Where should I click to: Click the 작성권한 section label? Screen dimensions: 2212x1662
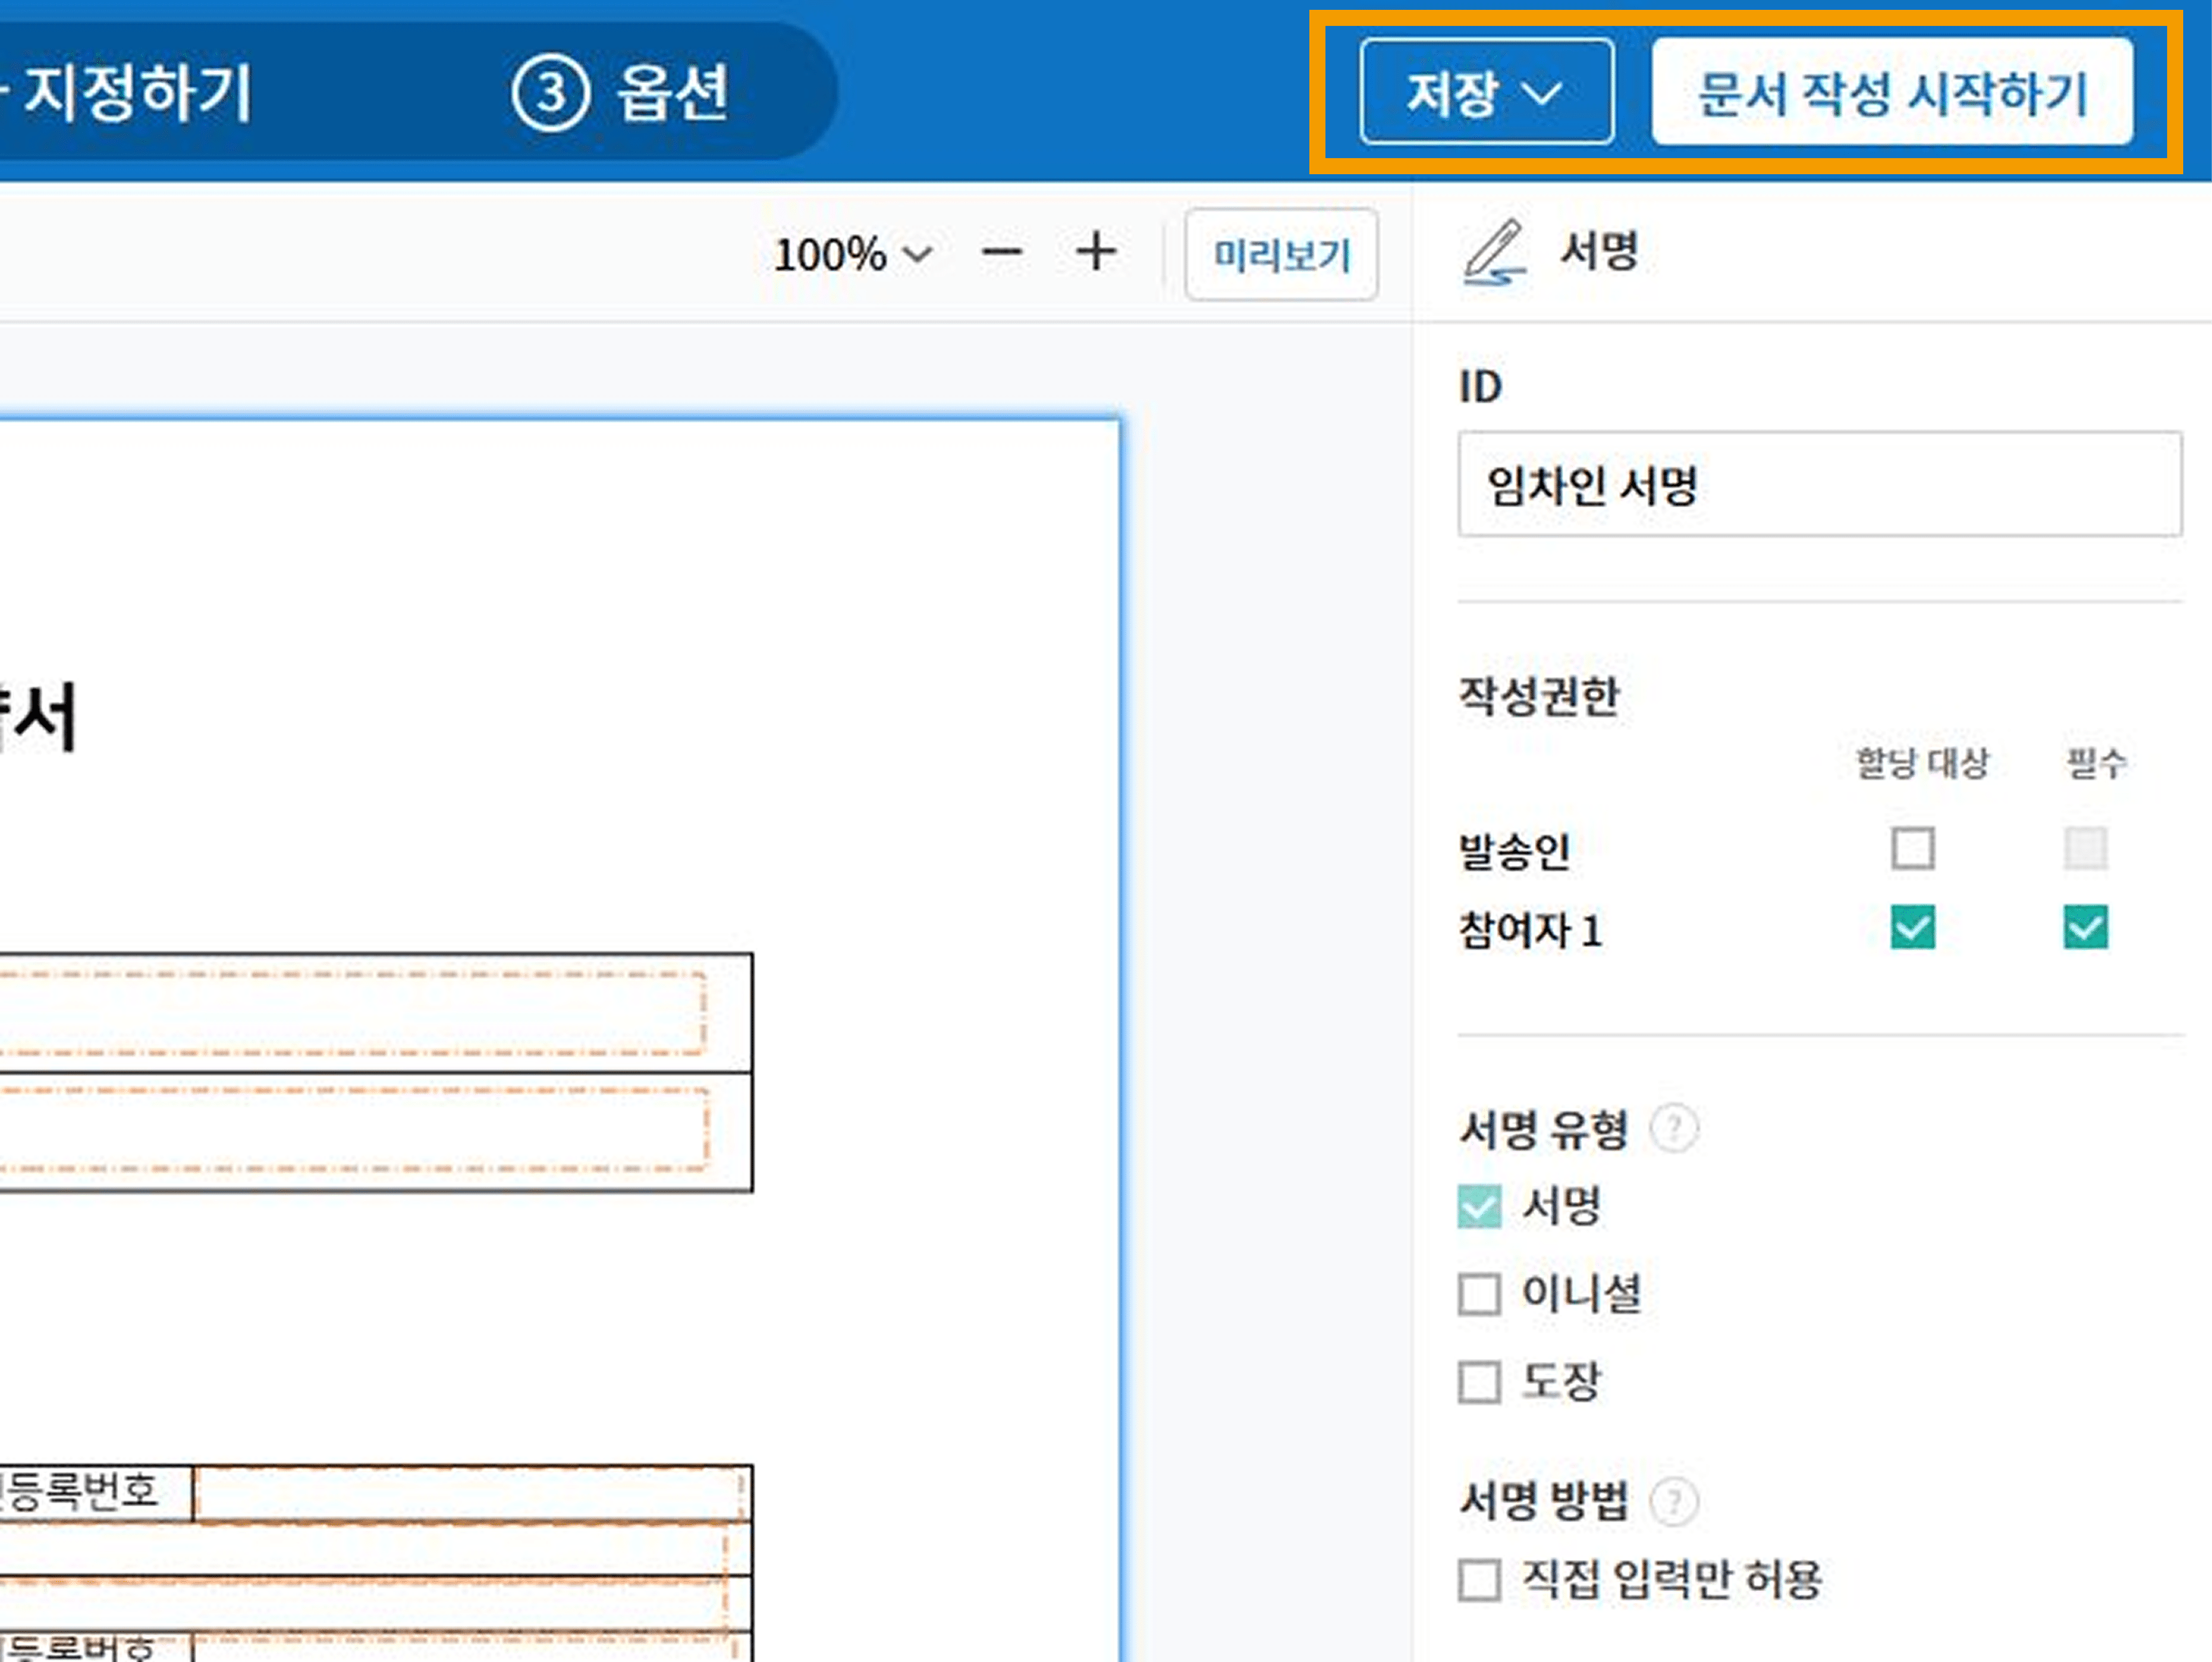pyautogui.click(x=1539, y=696)
